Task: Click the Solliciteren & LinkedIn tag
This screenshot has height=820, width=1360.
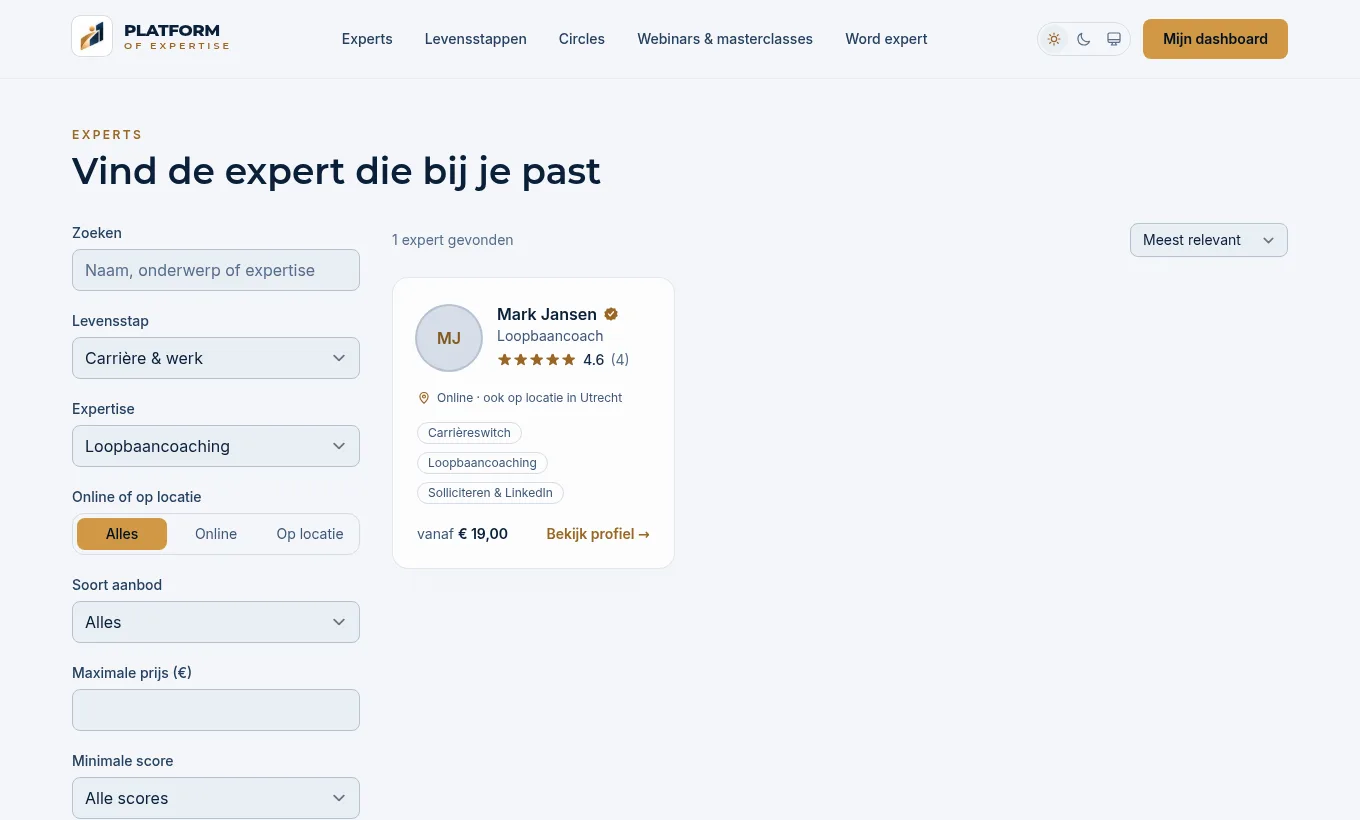Action: (x=490, y=493)
